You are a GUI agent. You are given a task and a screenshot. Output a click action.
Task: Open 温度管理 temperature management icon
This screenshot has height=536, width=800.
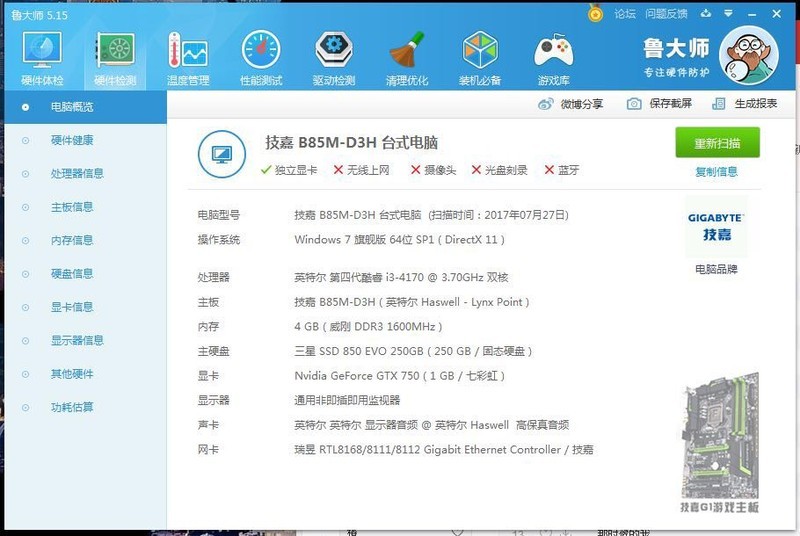(188, 50)
